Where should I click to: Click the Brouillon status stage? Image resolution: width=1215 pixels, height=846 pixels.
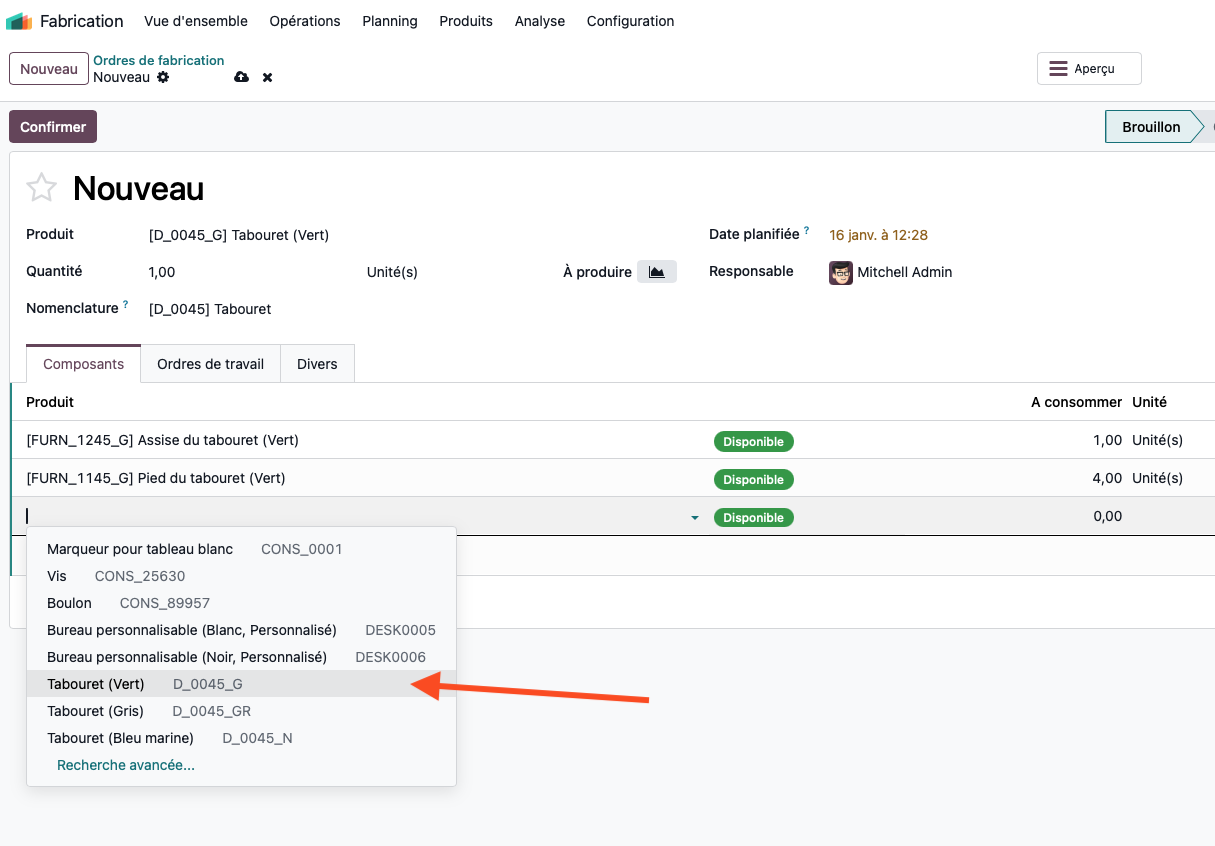[x=1151, y=127]
